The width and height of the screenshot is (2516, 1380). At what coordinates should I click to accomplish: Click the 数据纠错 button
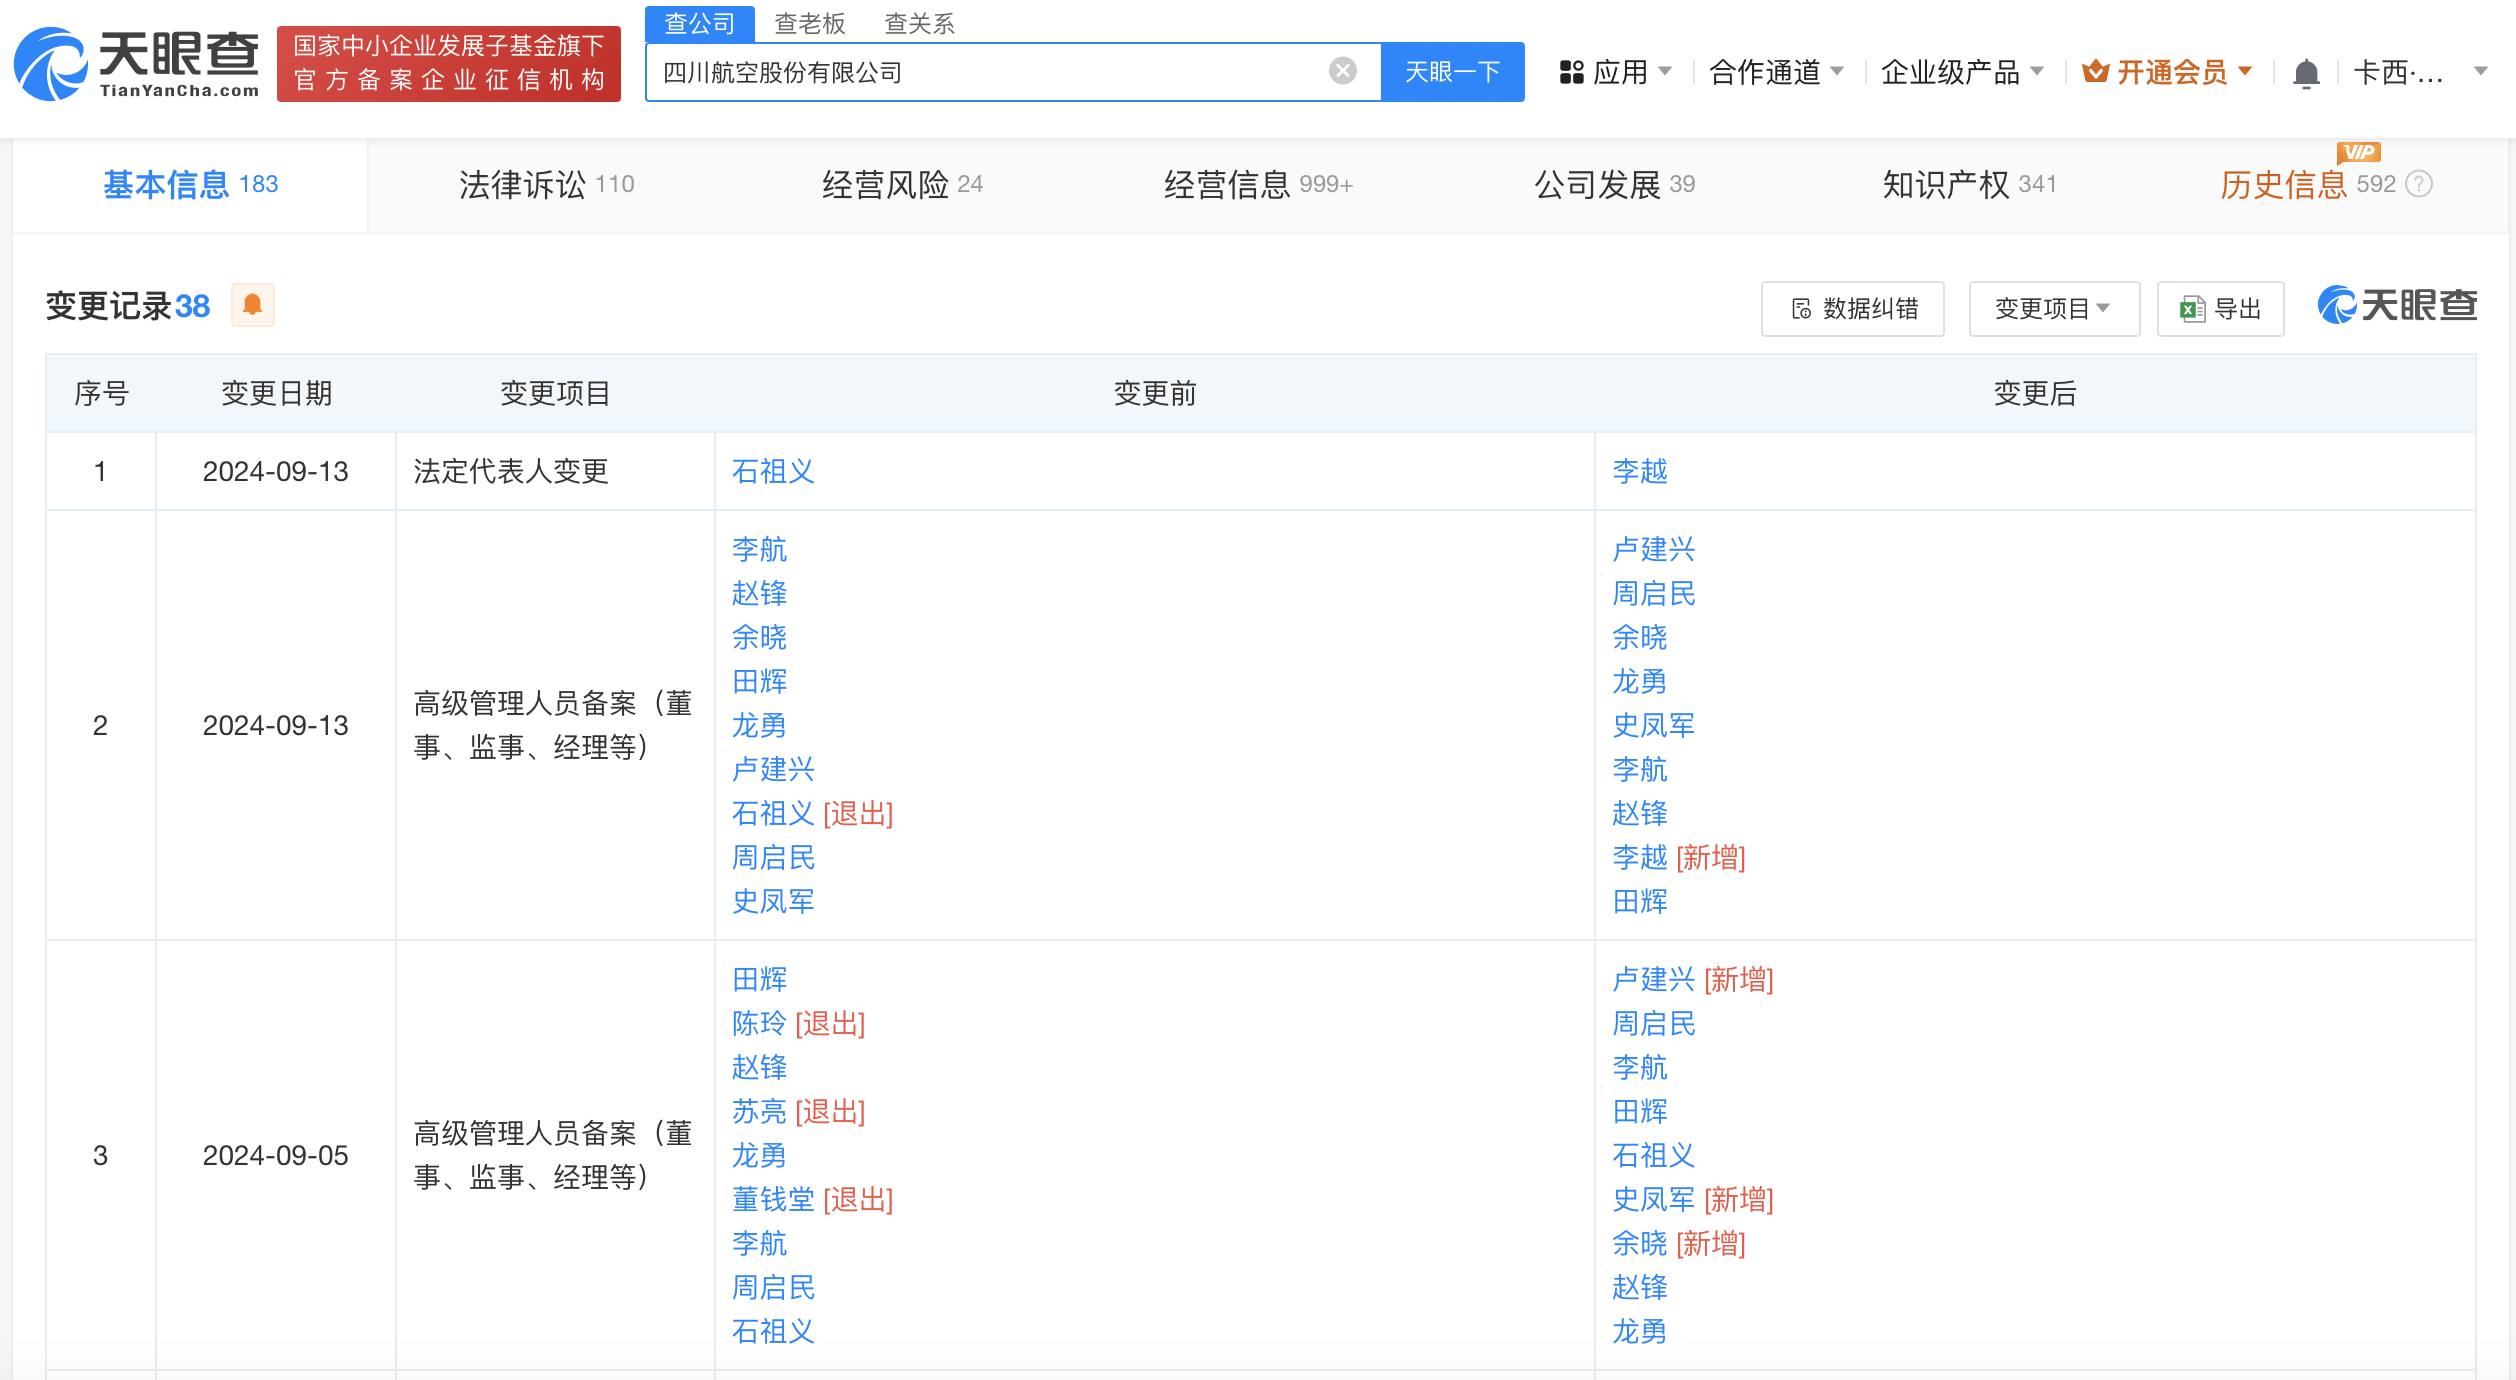[1853, 309]
